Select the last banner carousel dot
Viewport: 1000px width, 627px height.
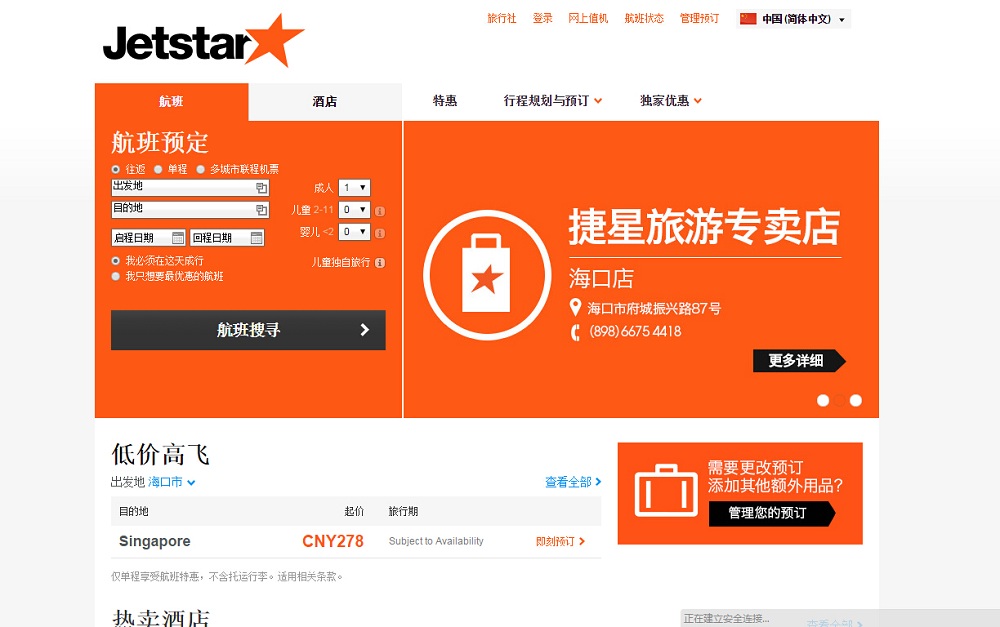pos(856,401)
